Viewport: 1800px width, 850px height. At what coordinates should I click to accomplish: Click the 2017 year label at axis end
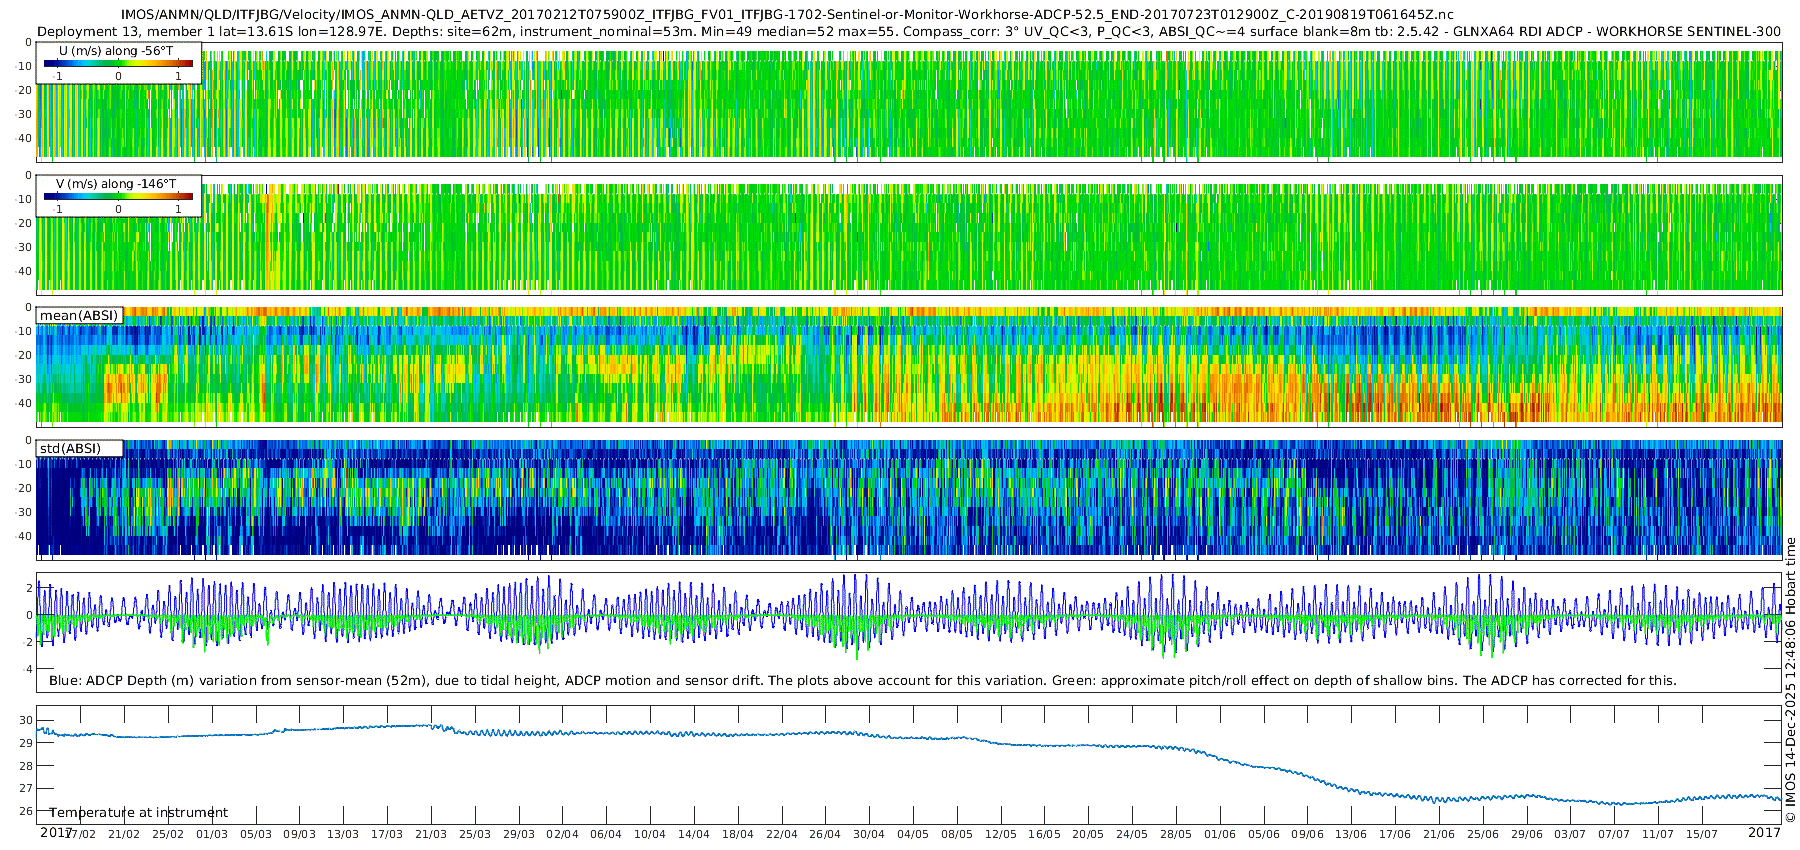[1764, 832]
